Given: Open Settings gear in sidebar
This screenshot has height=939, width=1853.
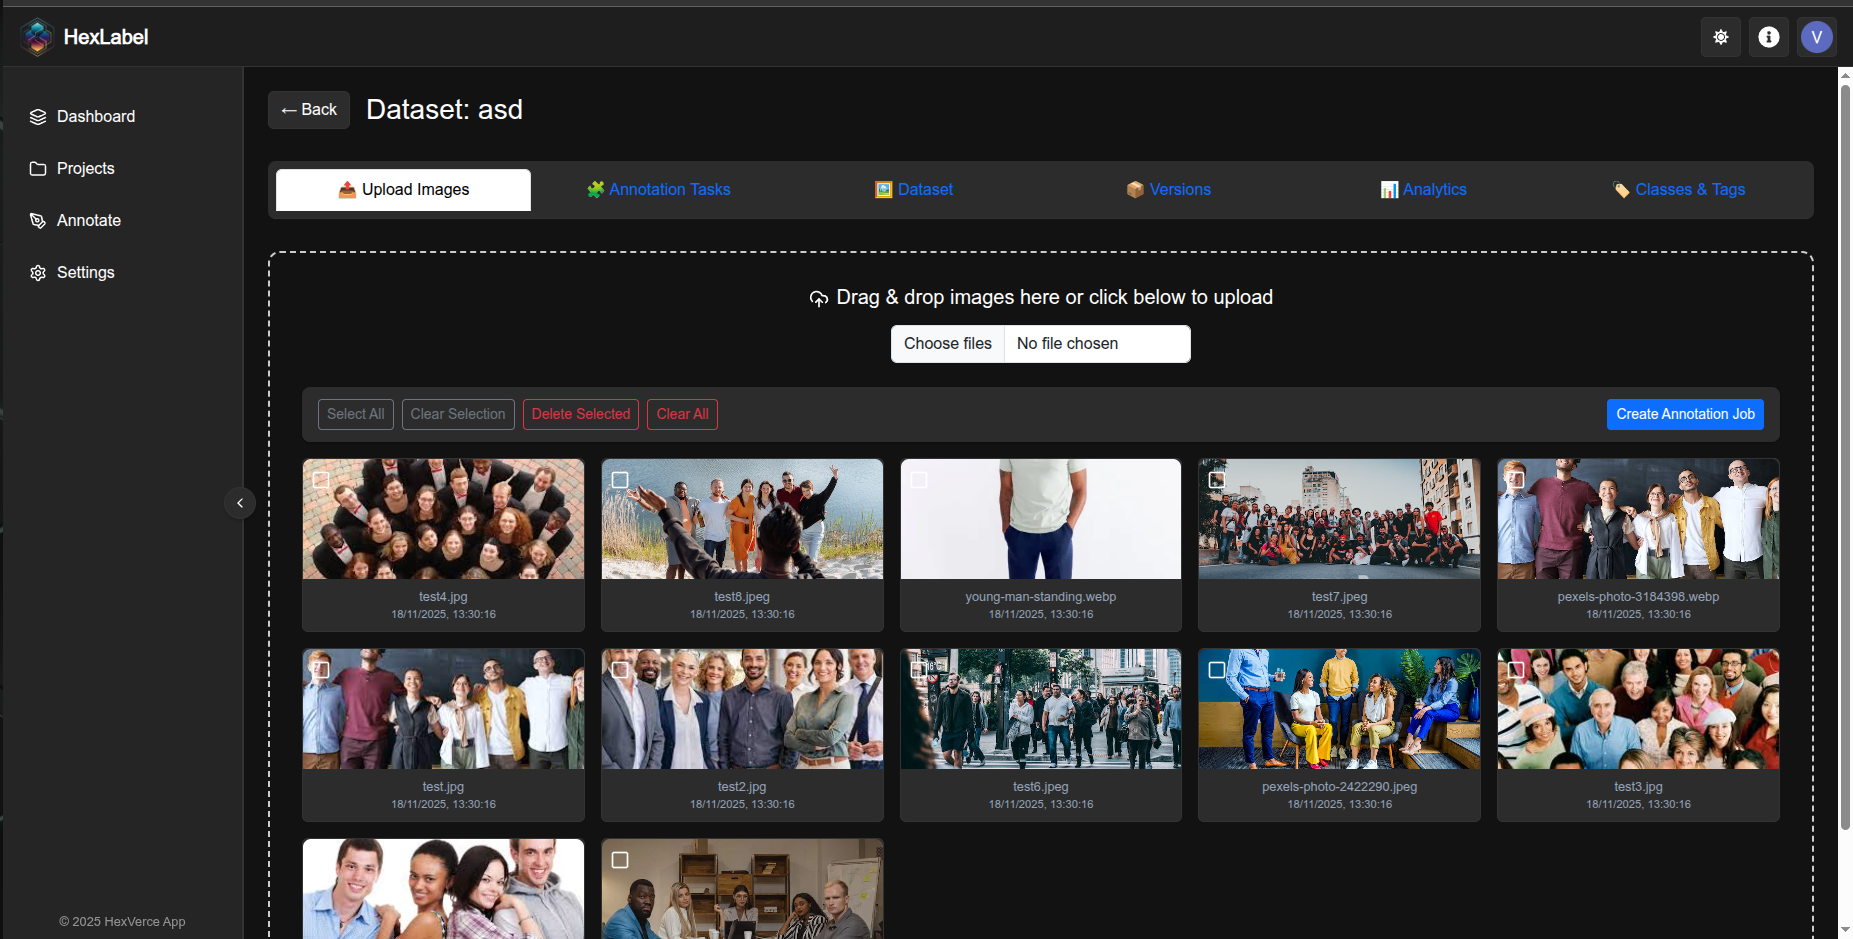Looking at the screenshot, I should tap(38, 273).
